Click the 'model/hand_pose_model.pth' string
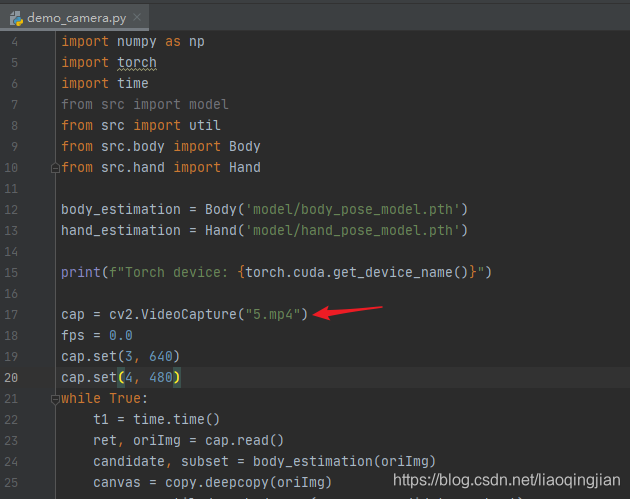 click(353, 231)
